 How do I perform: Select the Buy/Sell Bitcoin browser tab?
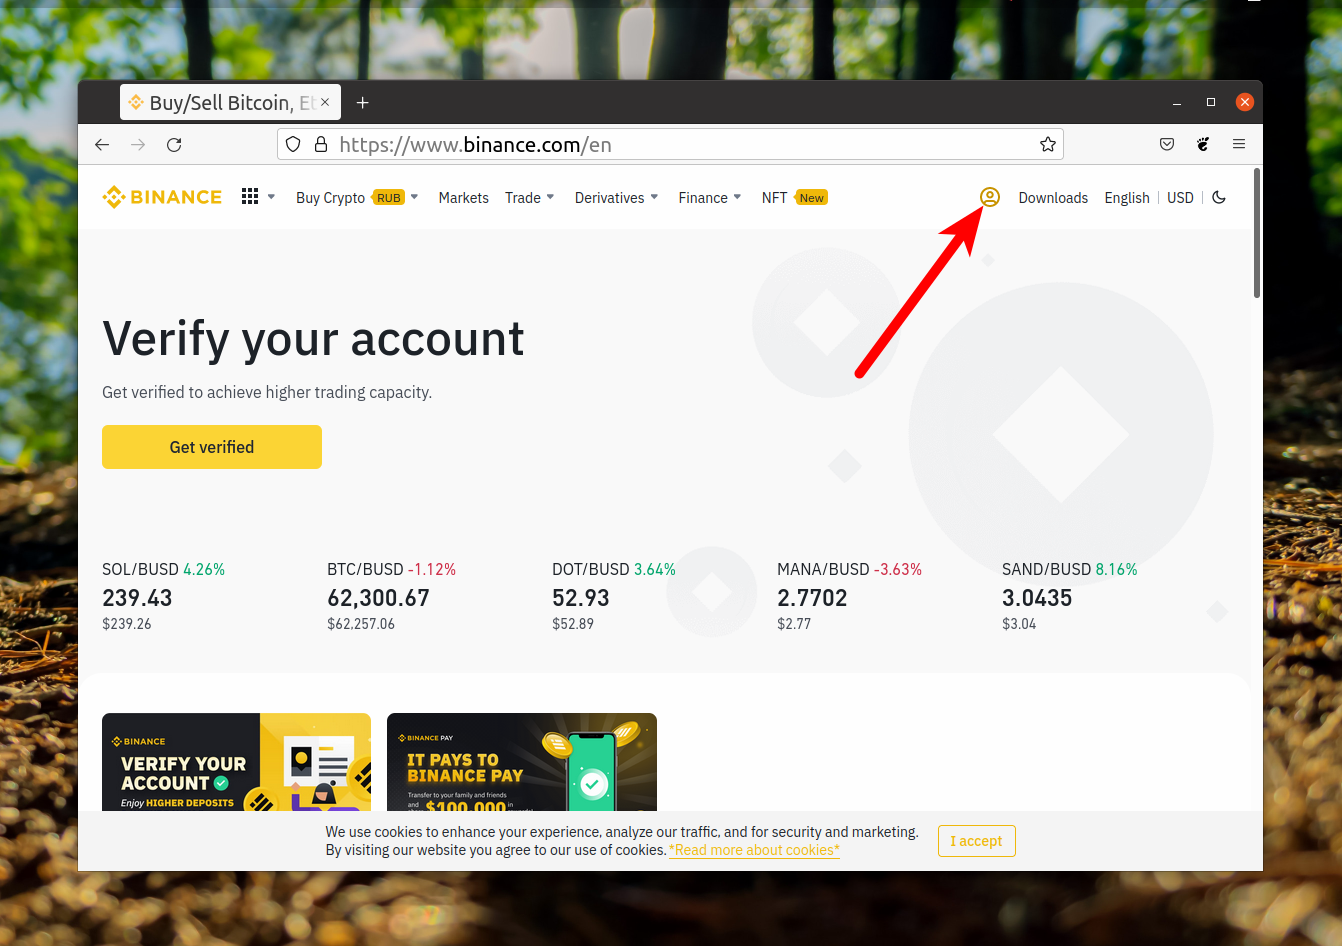click(230, 102)
